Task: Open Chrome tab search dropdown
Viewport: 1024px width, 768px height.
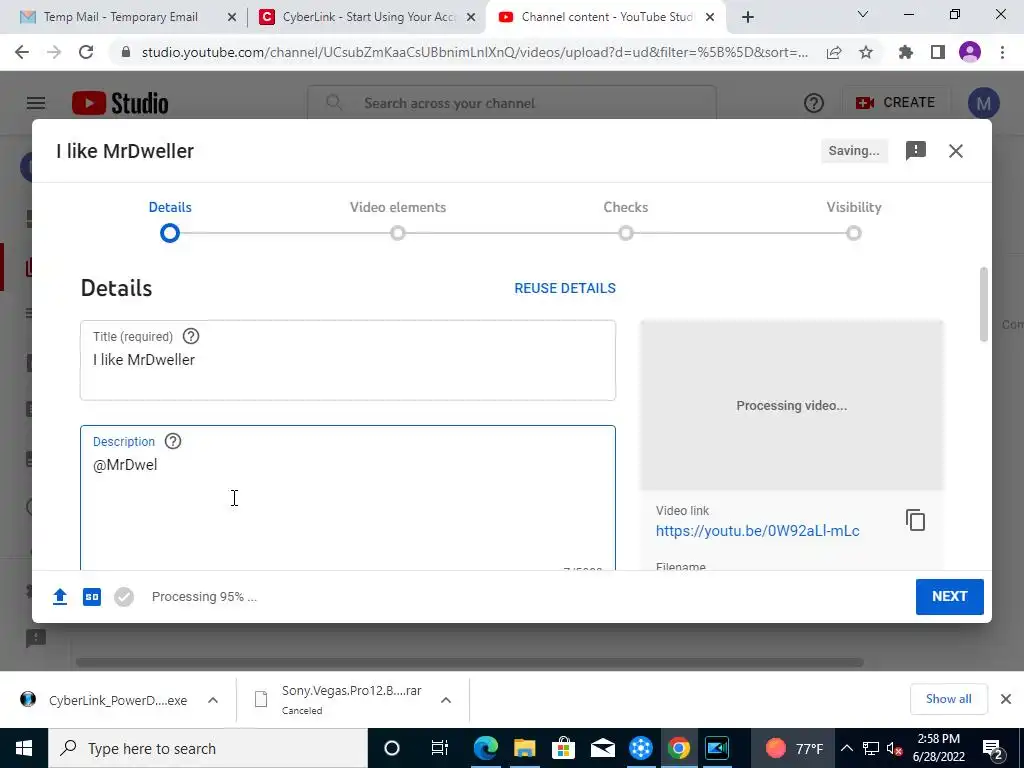Action: coord(863,14)
